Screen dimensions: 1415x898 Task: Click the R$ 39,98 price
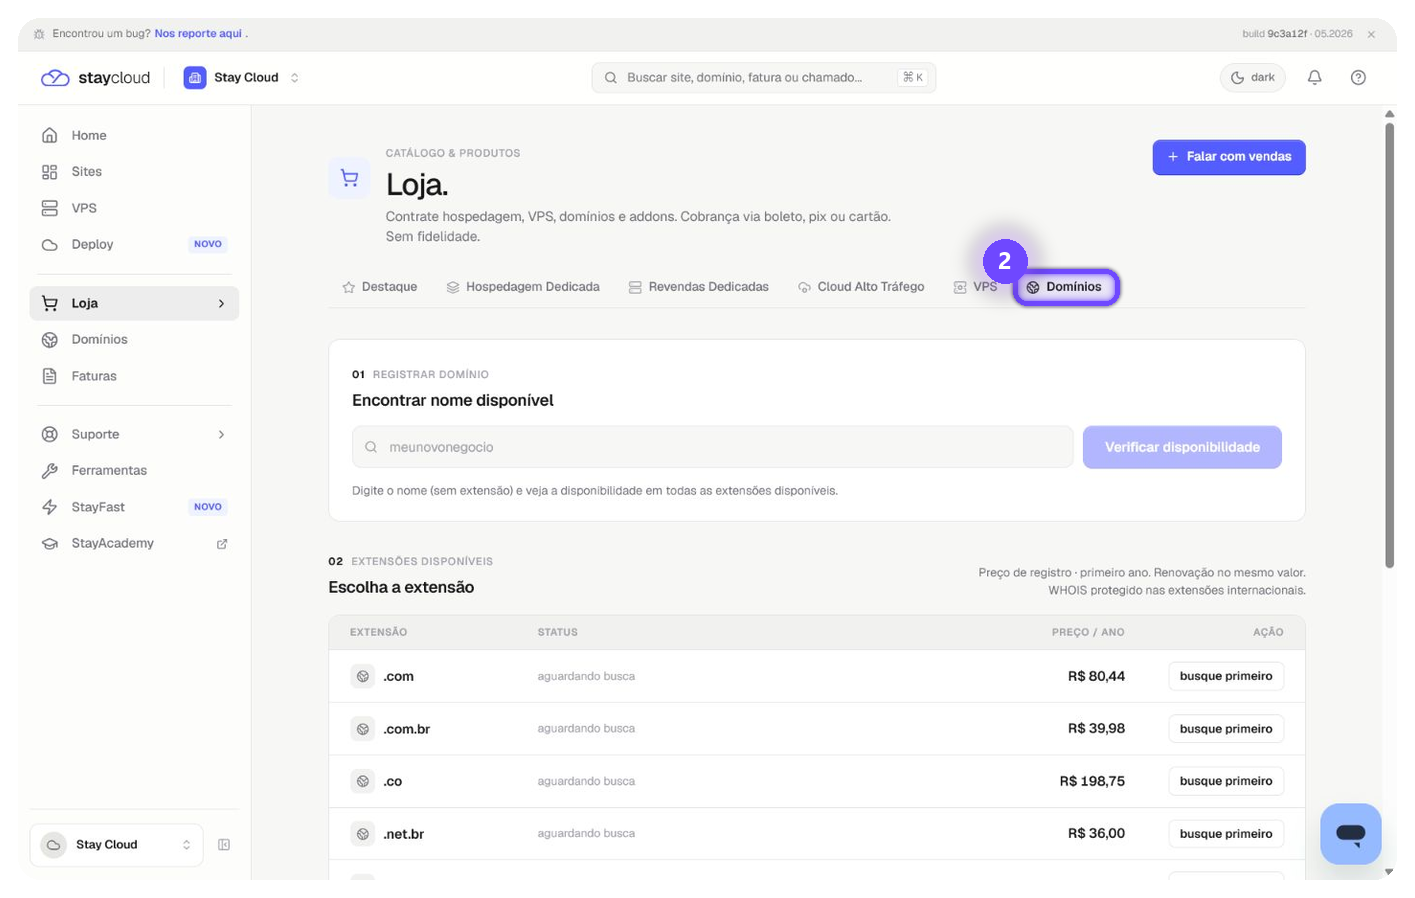pyautogui.click(x=1096, y=729)
